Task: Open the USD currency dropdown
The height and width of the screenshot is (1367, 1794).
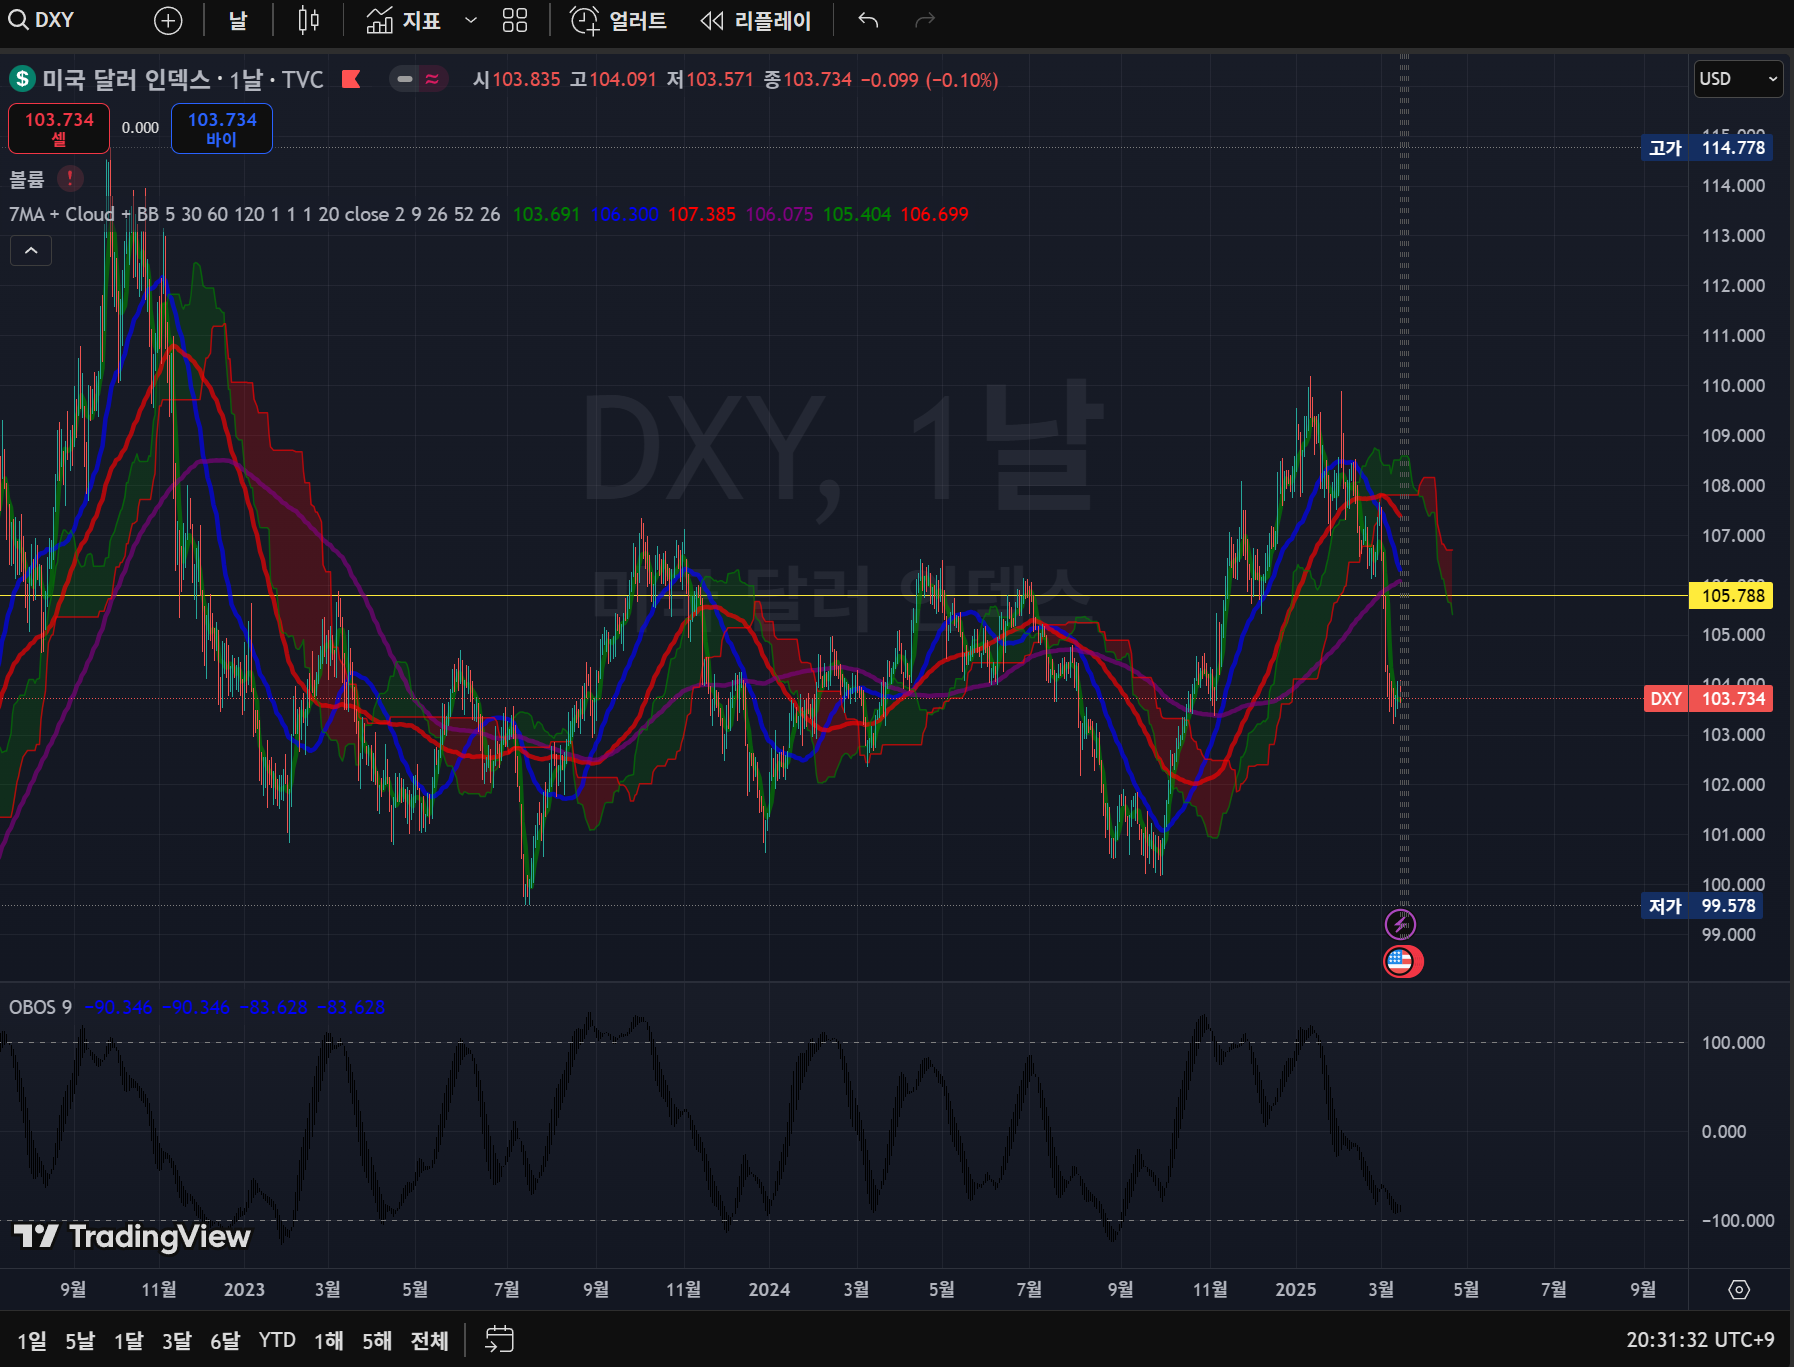Action: pyautogui.click(x=1738, y=79)
